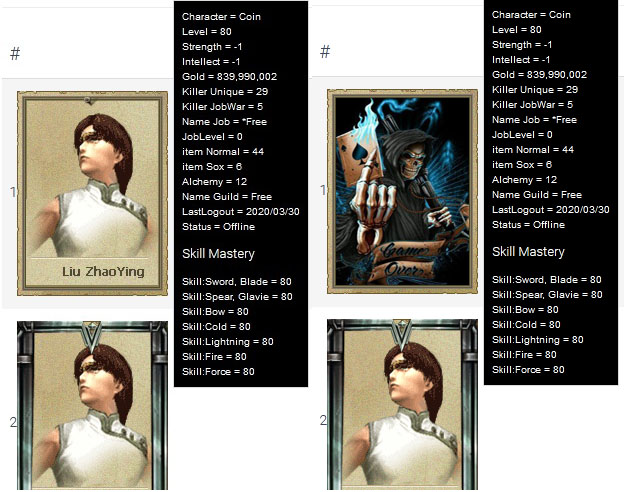Click the Game Over banner on the reaper card

point(404,261)
